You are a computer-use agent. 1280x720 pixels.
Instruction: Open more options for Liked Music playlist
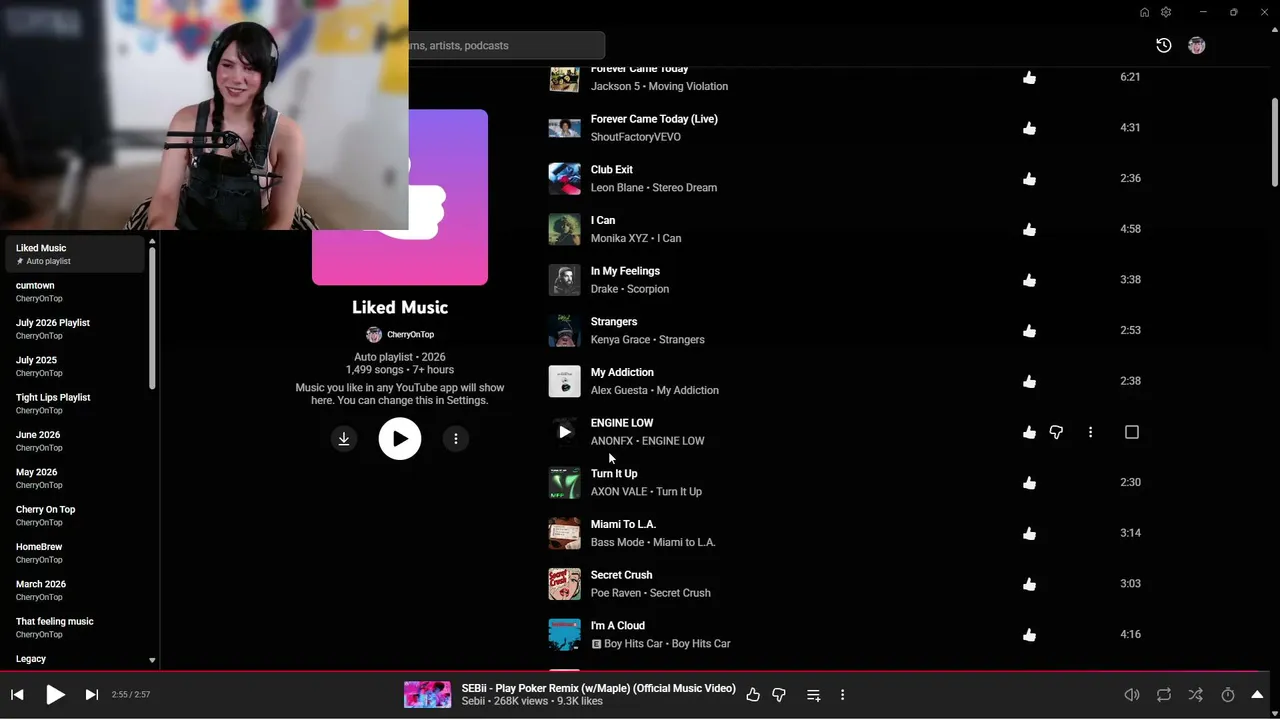tap(456, 438)
